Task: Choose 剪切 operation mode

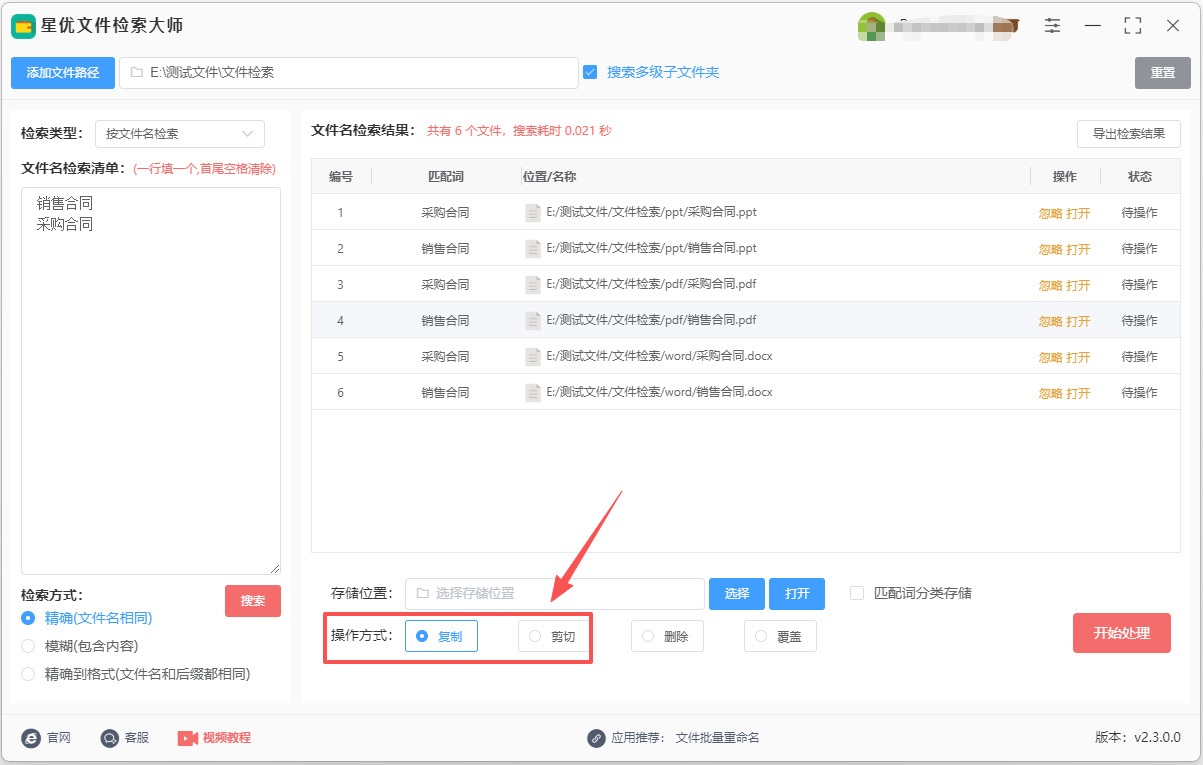Action: [554, 636]
